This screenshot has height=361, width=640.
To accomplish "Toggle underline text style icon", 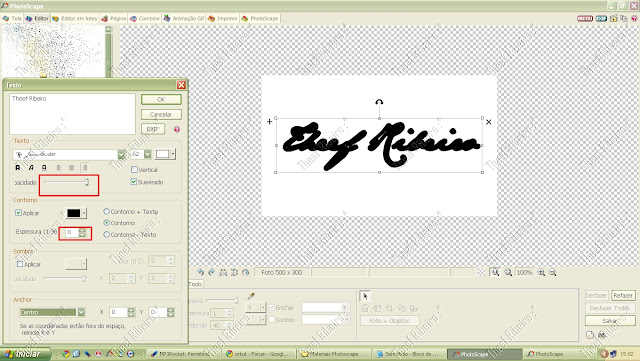I will (44, 167).
